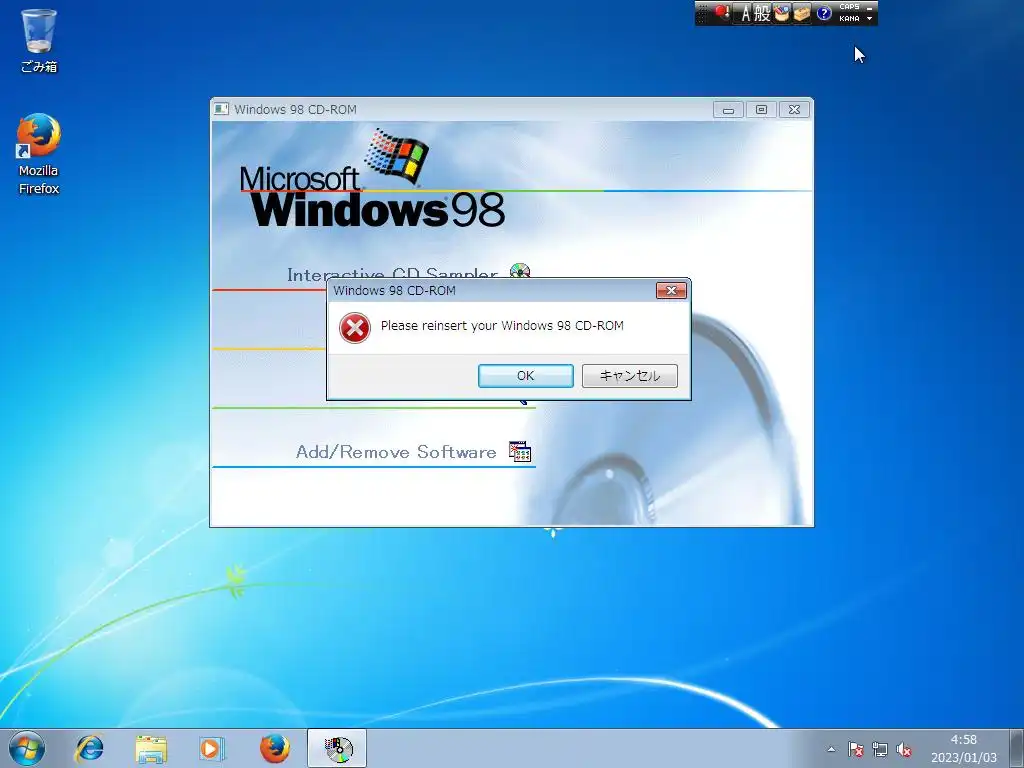Click the Interactive CD Sampler link
This screenshot has height=768, width=1024.
coord(392,274)
